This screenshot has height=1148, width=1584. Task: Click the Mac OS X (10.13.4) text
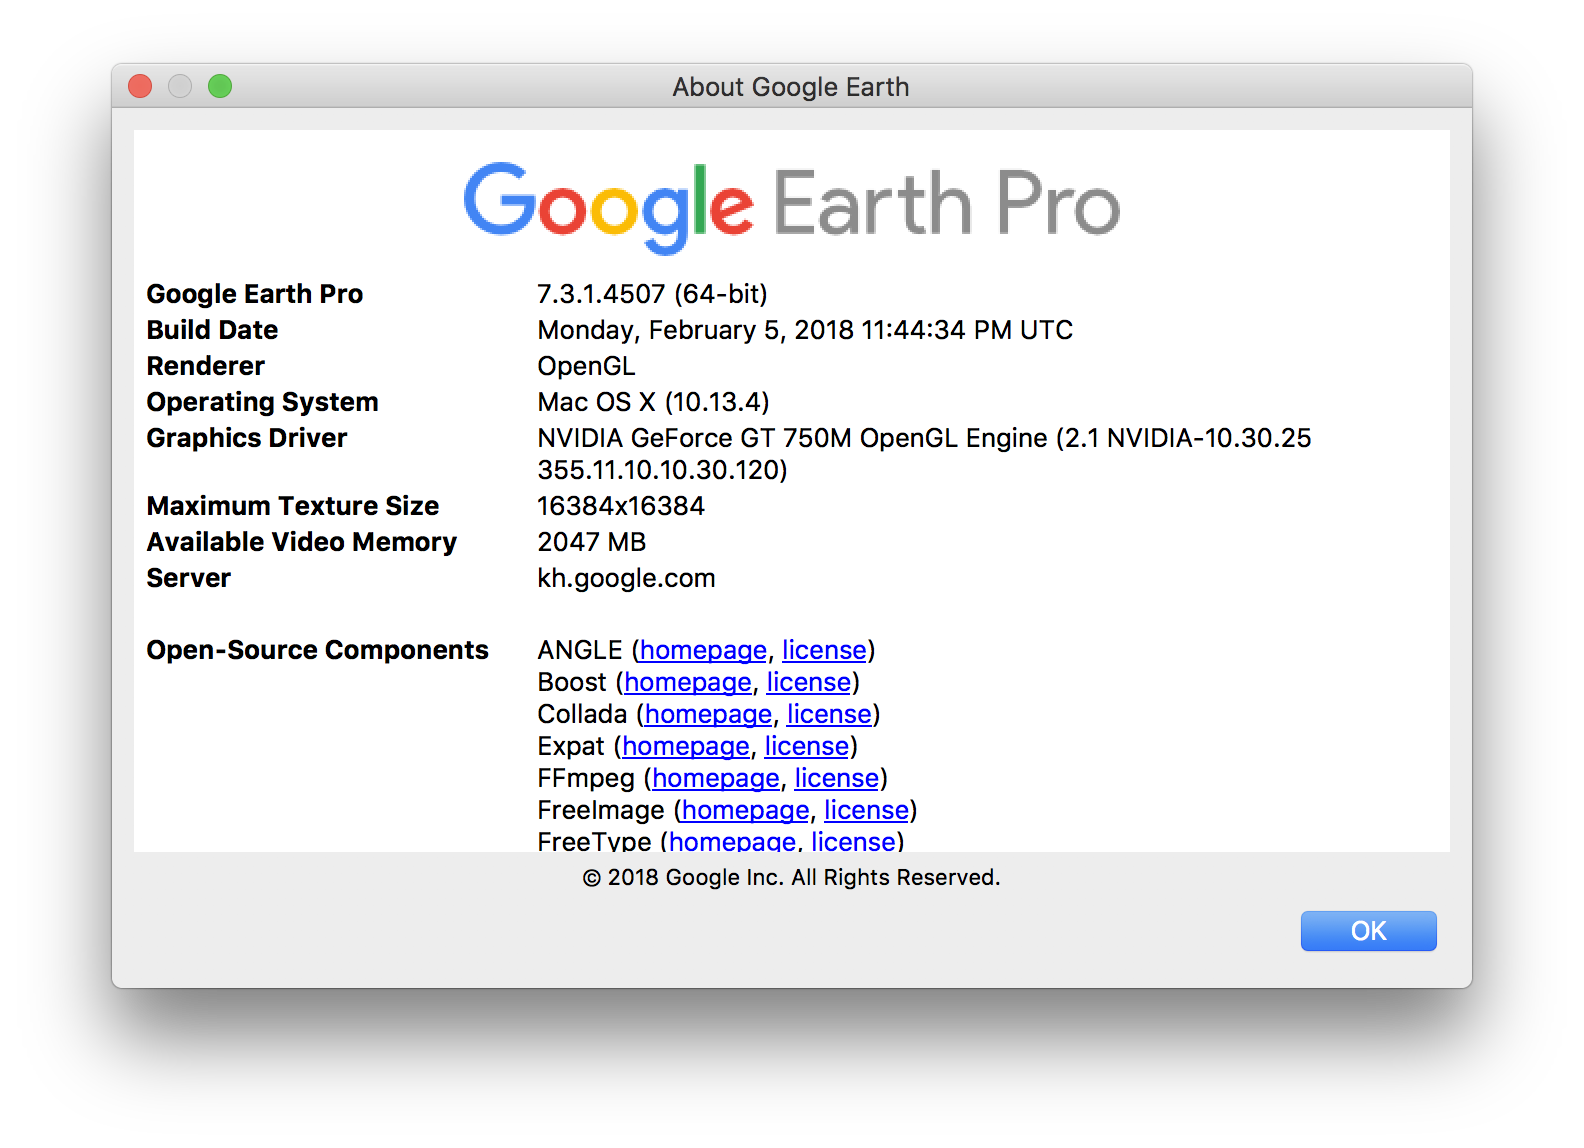pos(653,402)
